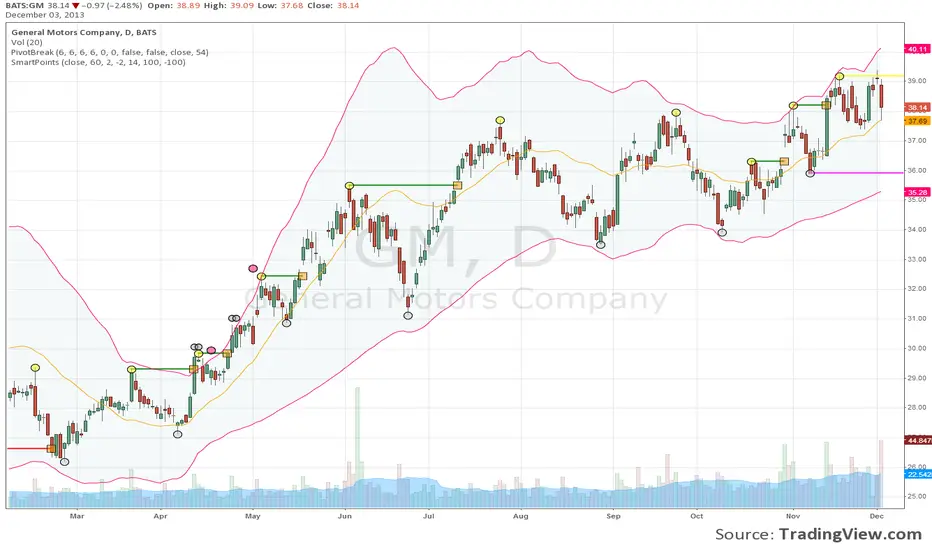The image size is (932, 550).
Task: Click the BATS:GM ticker symbol in header
Action: pos(24,5)
